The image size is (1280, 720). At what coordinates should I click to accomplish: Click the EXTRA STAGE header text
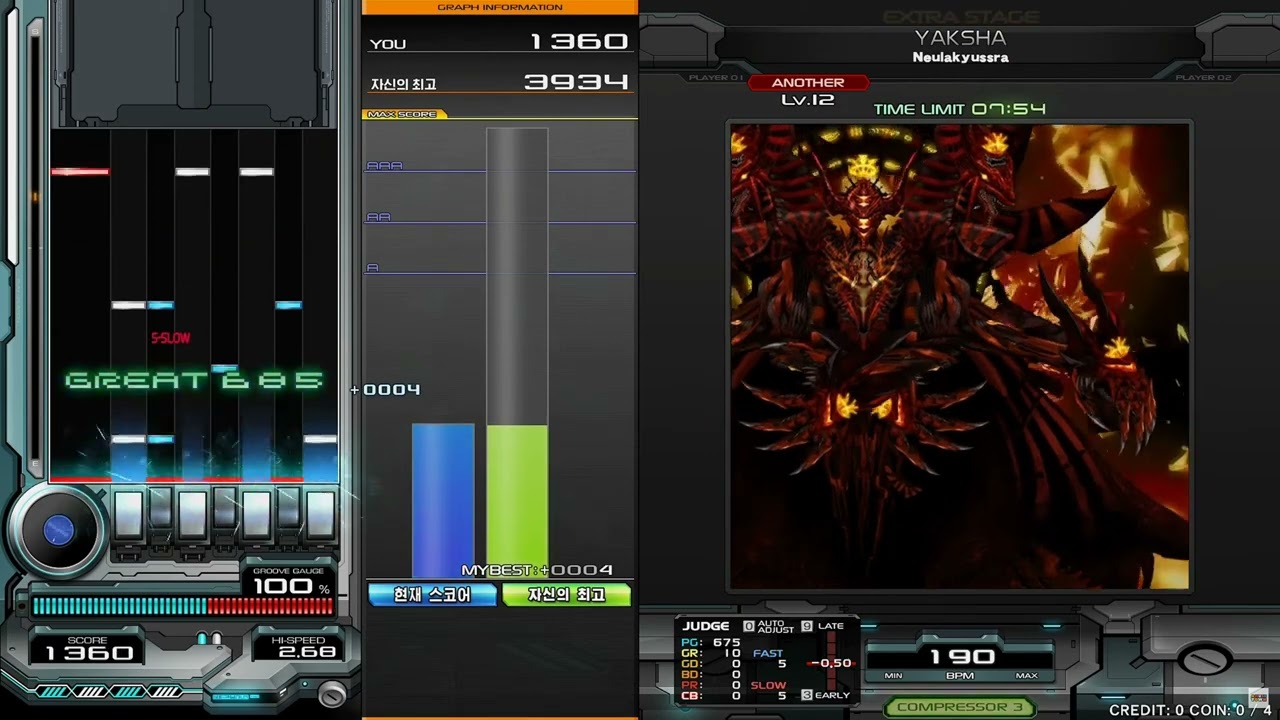[x=961, y=17]
